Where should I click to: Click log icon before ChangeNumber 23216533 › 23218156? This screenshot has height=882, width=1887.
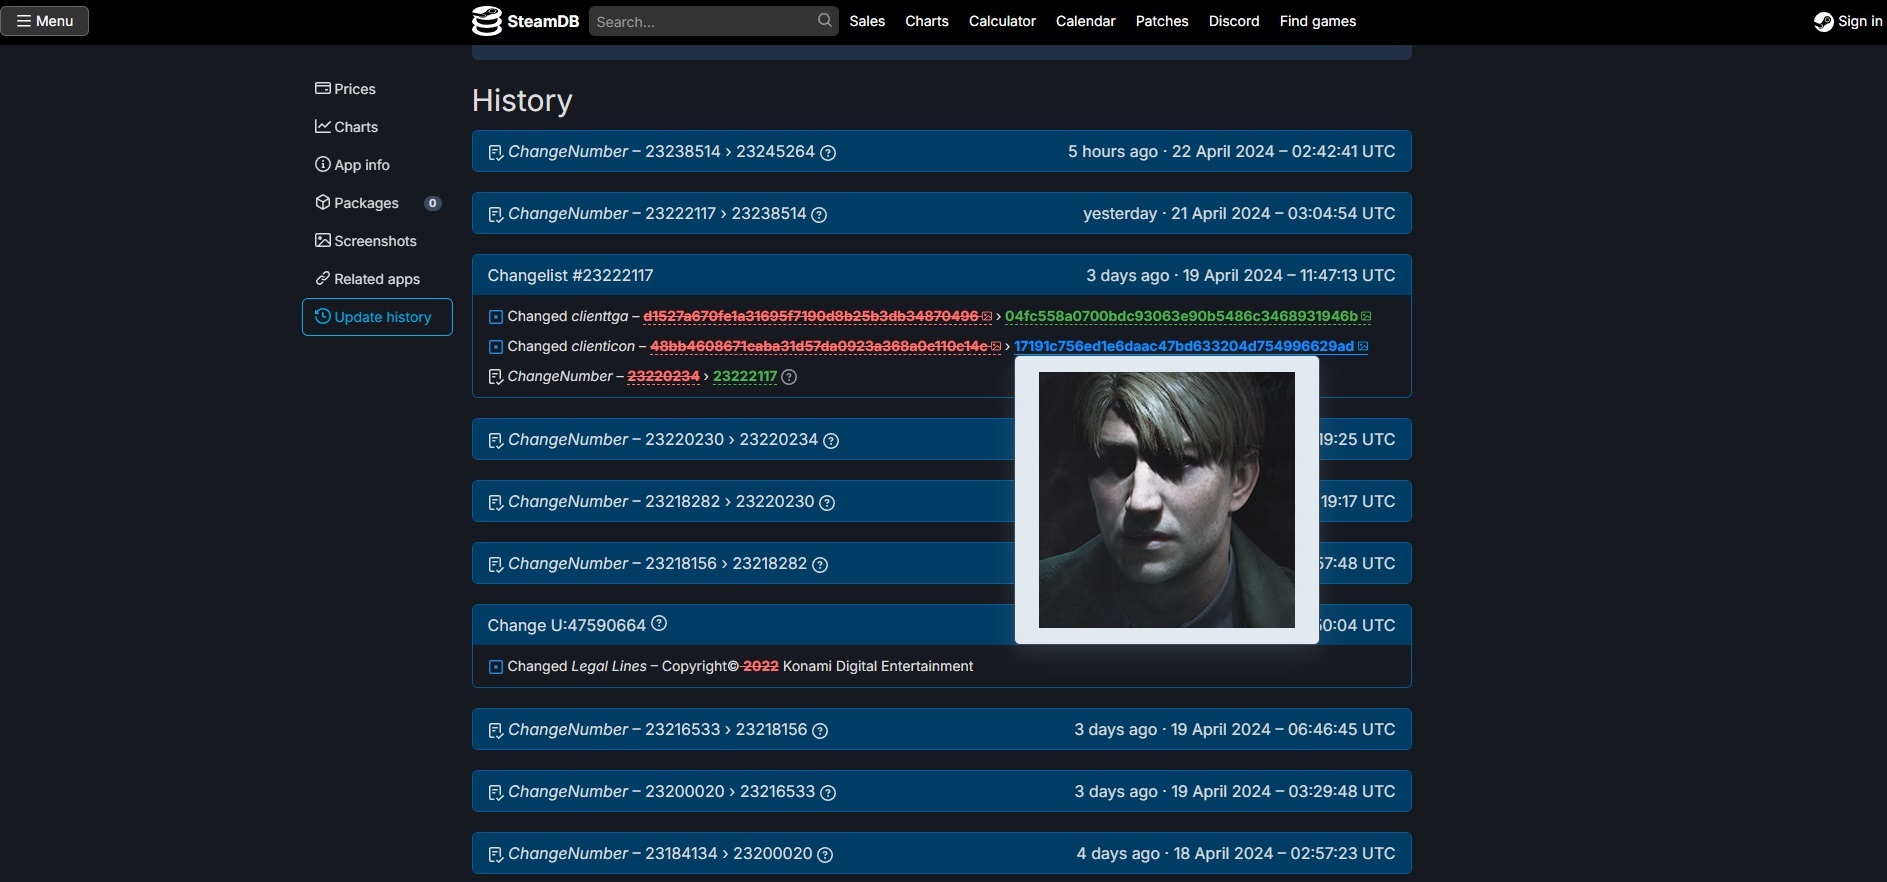495,731
